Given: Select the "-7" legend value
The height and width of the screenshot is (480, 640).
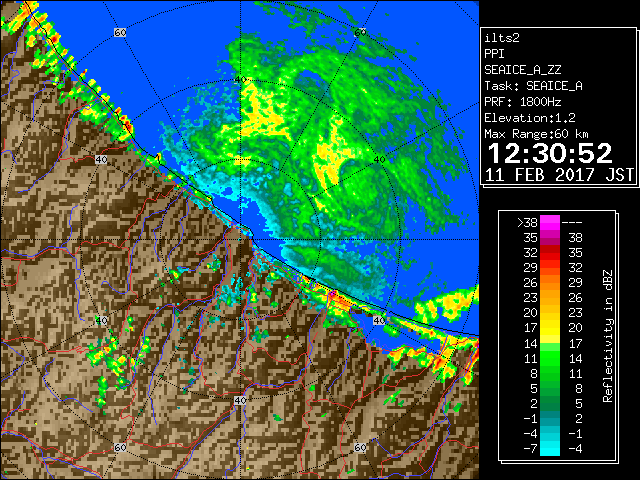Looking at the screenshot, I should pos(530,449).
